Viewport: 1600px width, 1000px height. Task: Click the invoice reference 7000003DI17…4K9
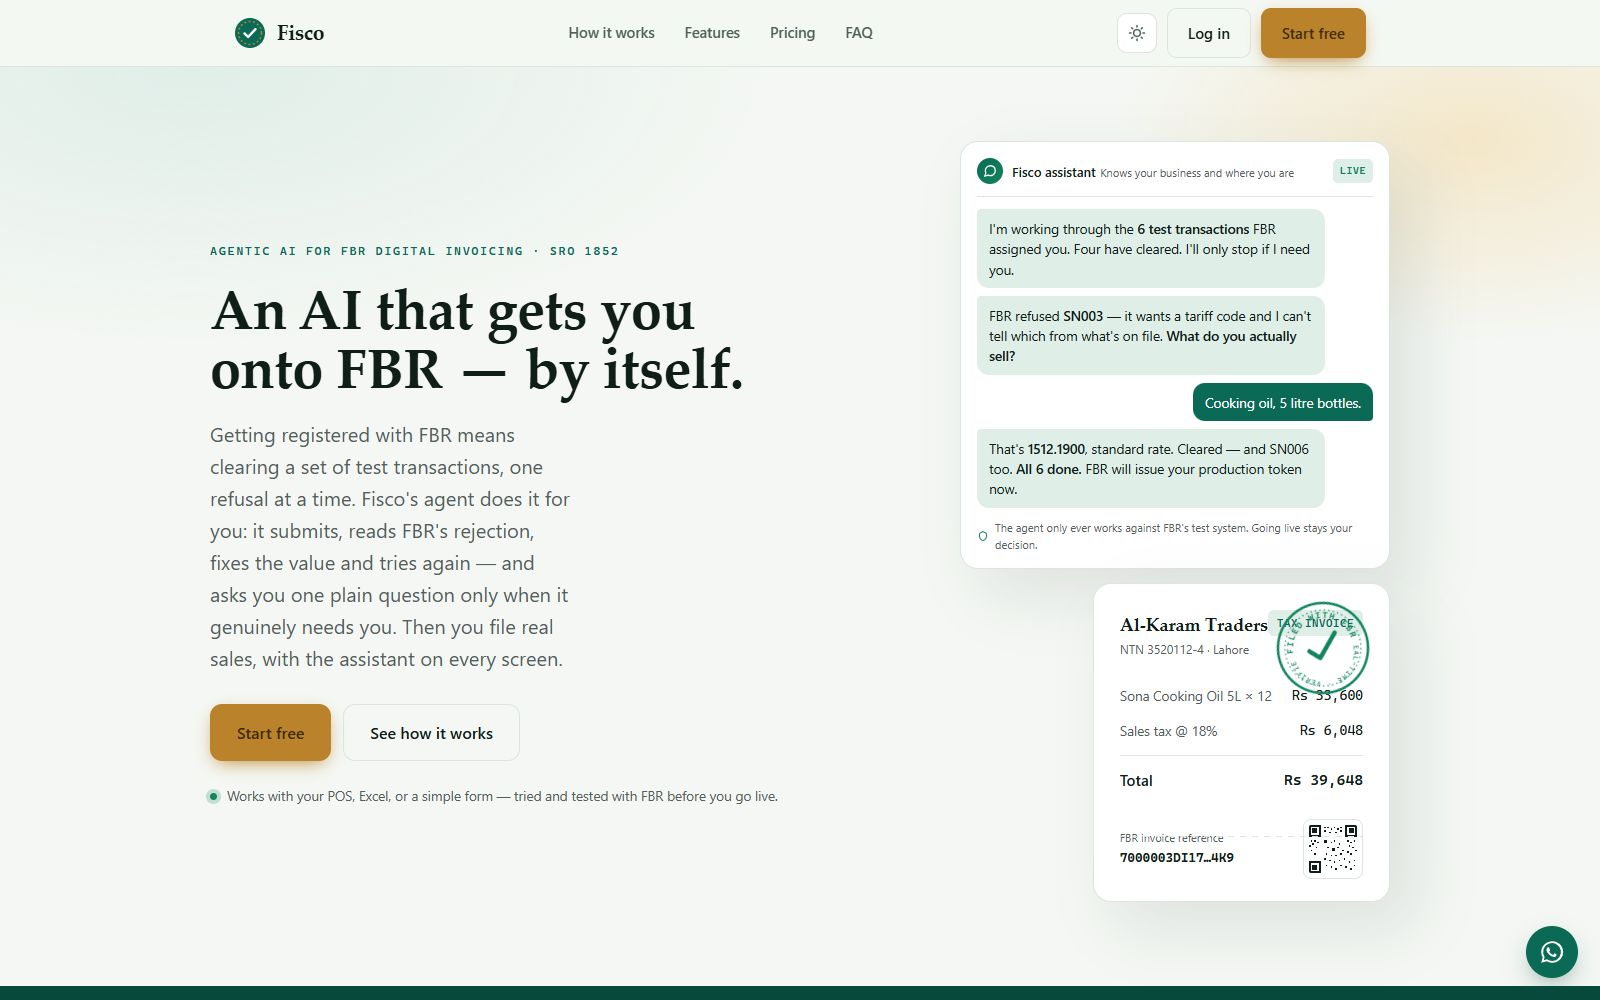coord(1176,858)
